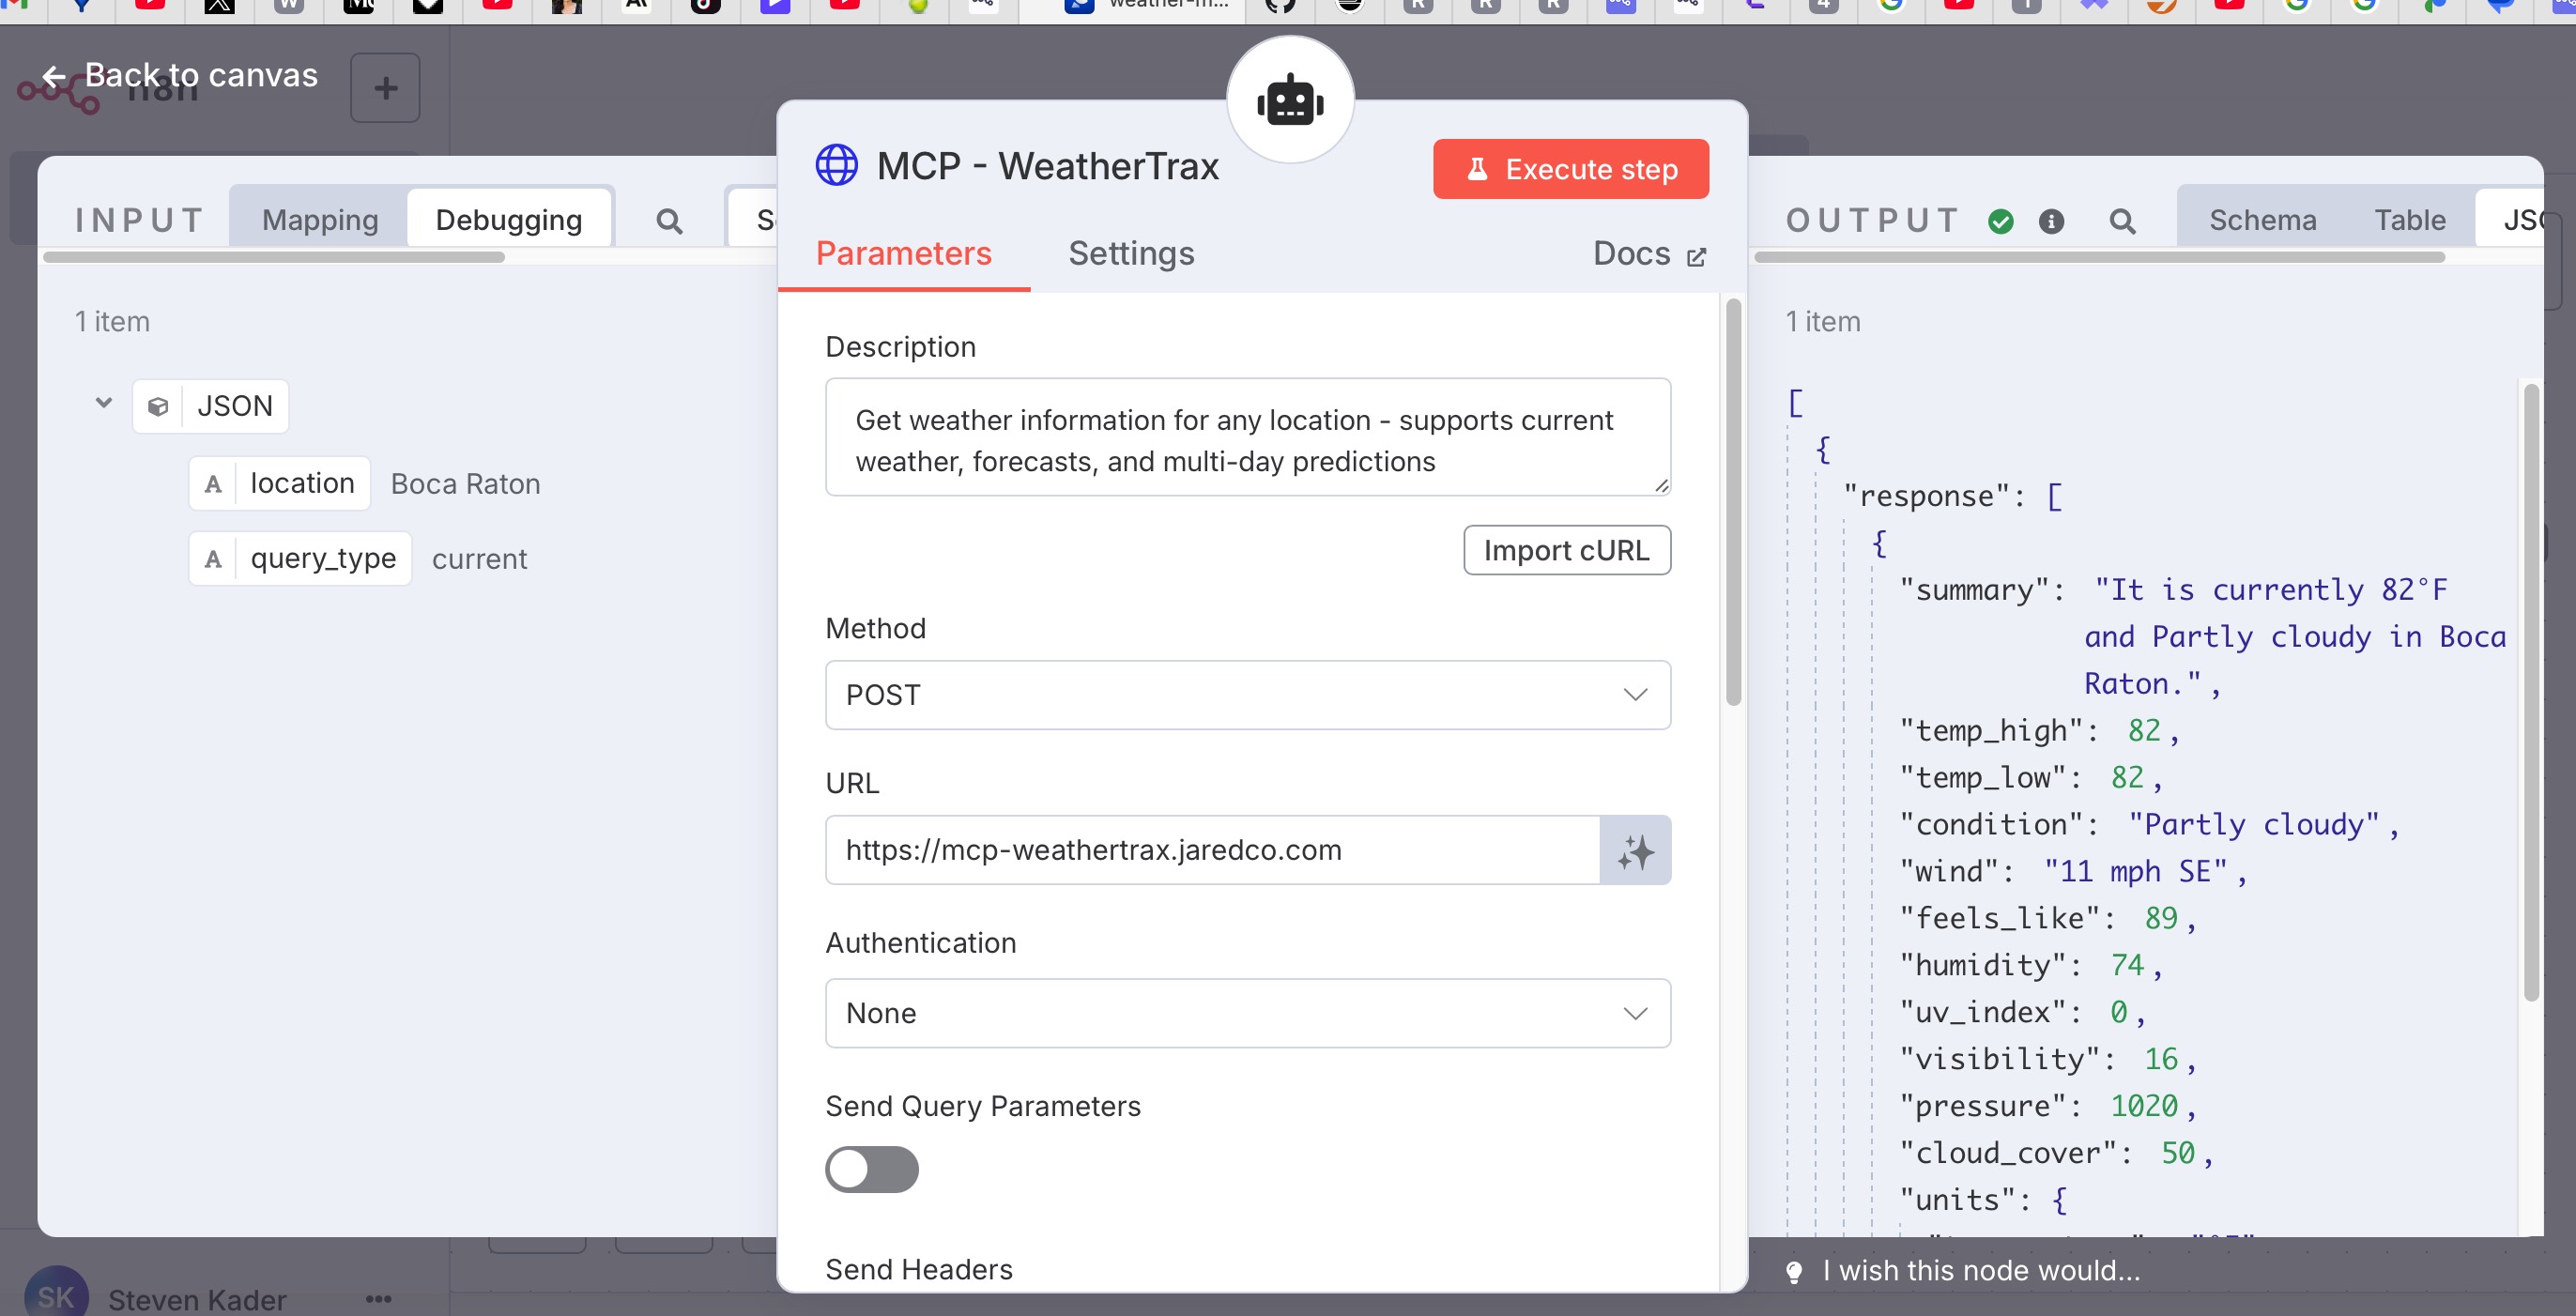The height and width of the screenshot is (1316, 2576).
Task: Click the 'current' query_type value
Action: [479, 559]
